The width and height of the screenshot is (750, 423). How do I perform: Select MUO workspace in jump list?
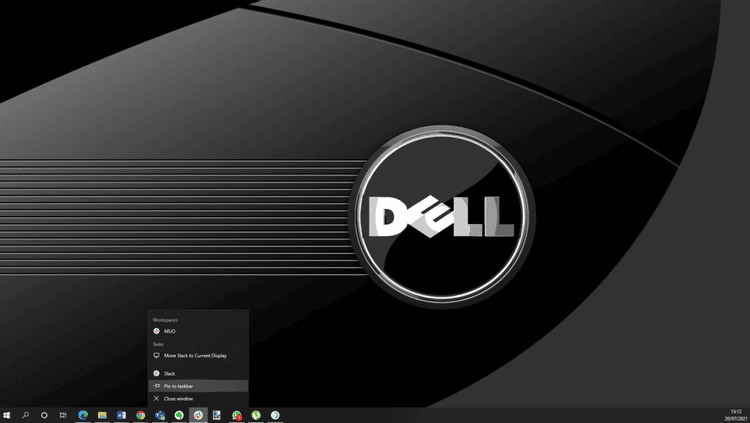tap(198, 331)
